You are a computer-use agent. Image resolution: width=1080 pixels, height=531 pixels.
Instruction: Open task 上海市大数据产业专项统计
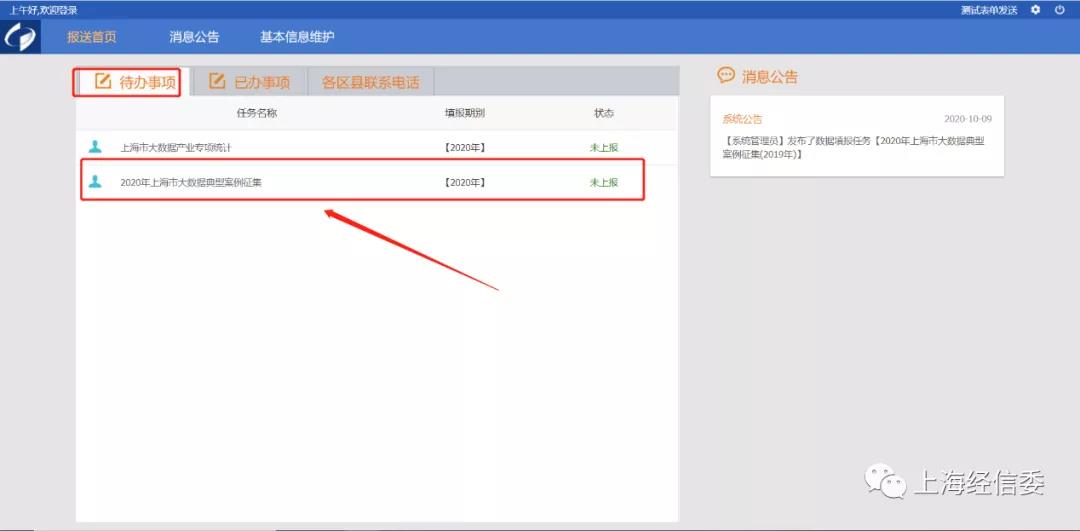pos(176,148)
